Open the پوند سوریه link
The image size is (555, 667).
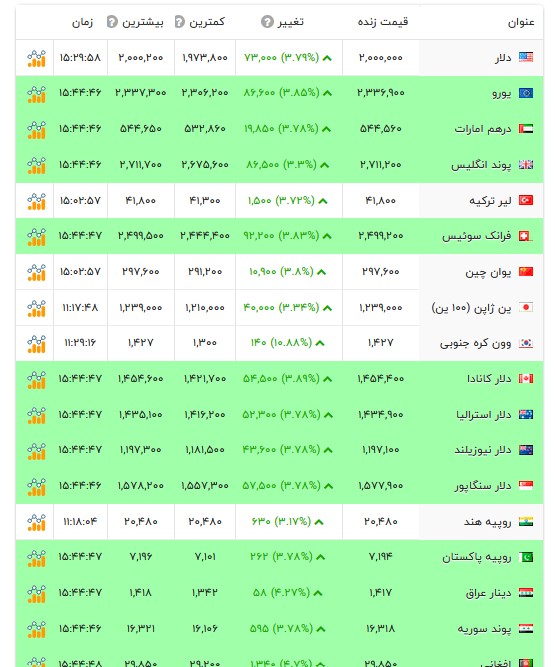click(x=484, y=629)
